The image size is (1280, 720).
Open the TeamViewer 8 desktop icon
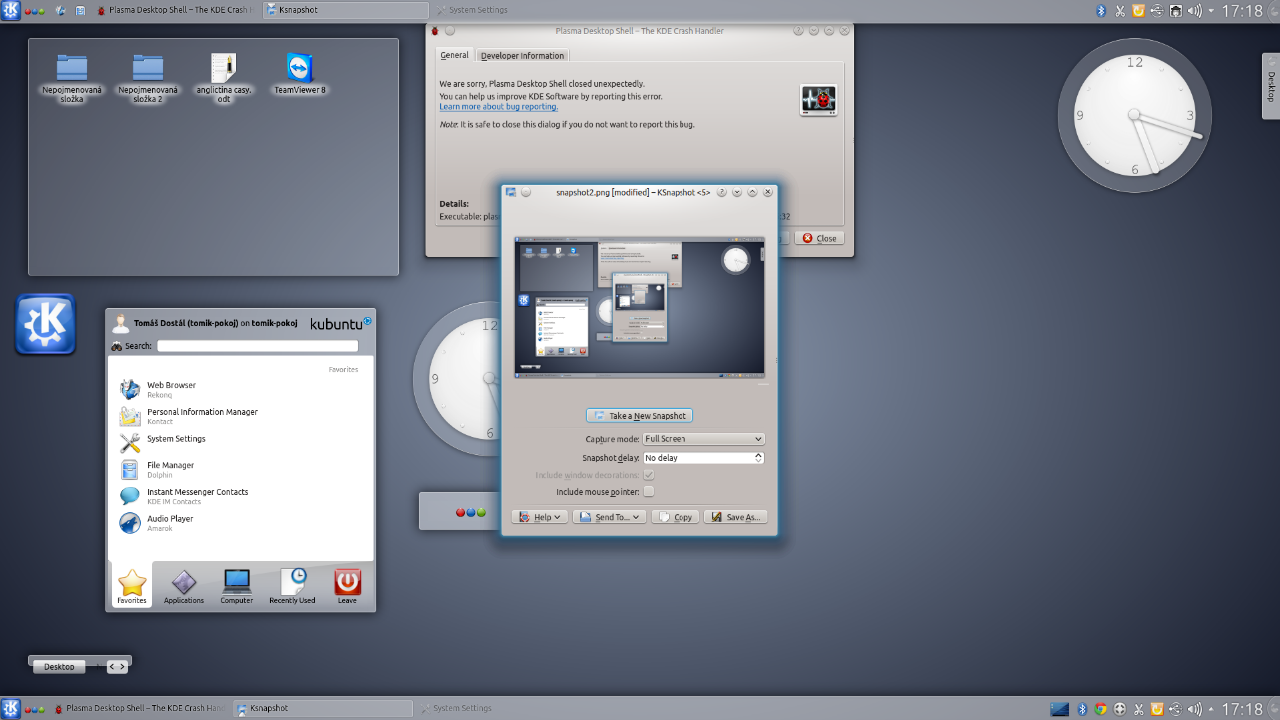(x=300, y=69)
